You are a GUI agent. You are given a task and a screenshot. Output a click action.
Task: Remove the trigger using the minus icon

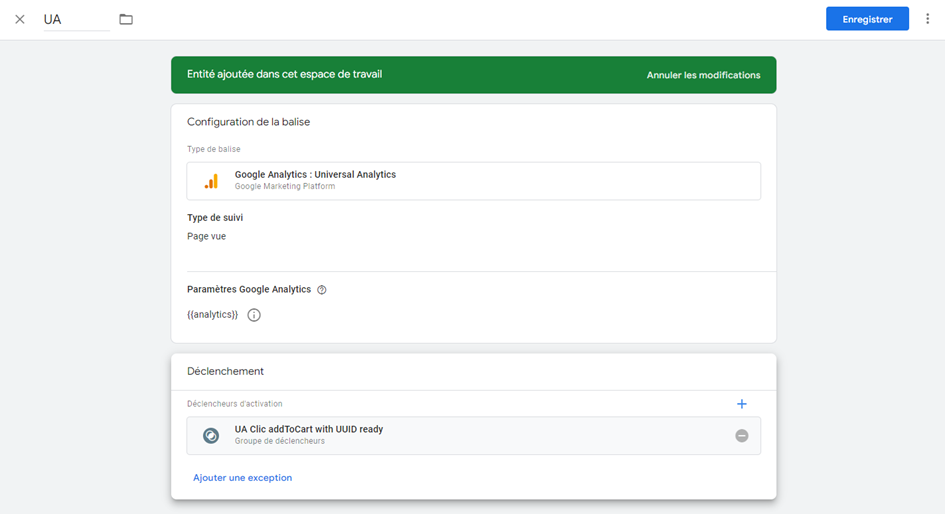click(741, 436)
